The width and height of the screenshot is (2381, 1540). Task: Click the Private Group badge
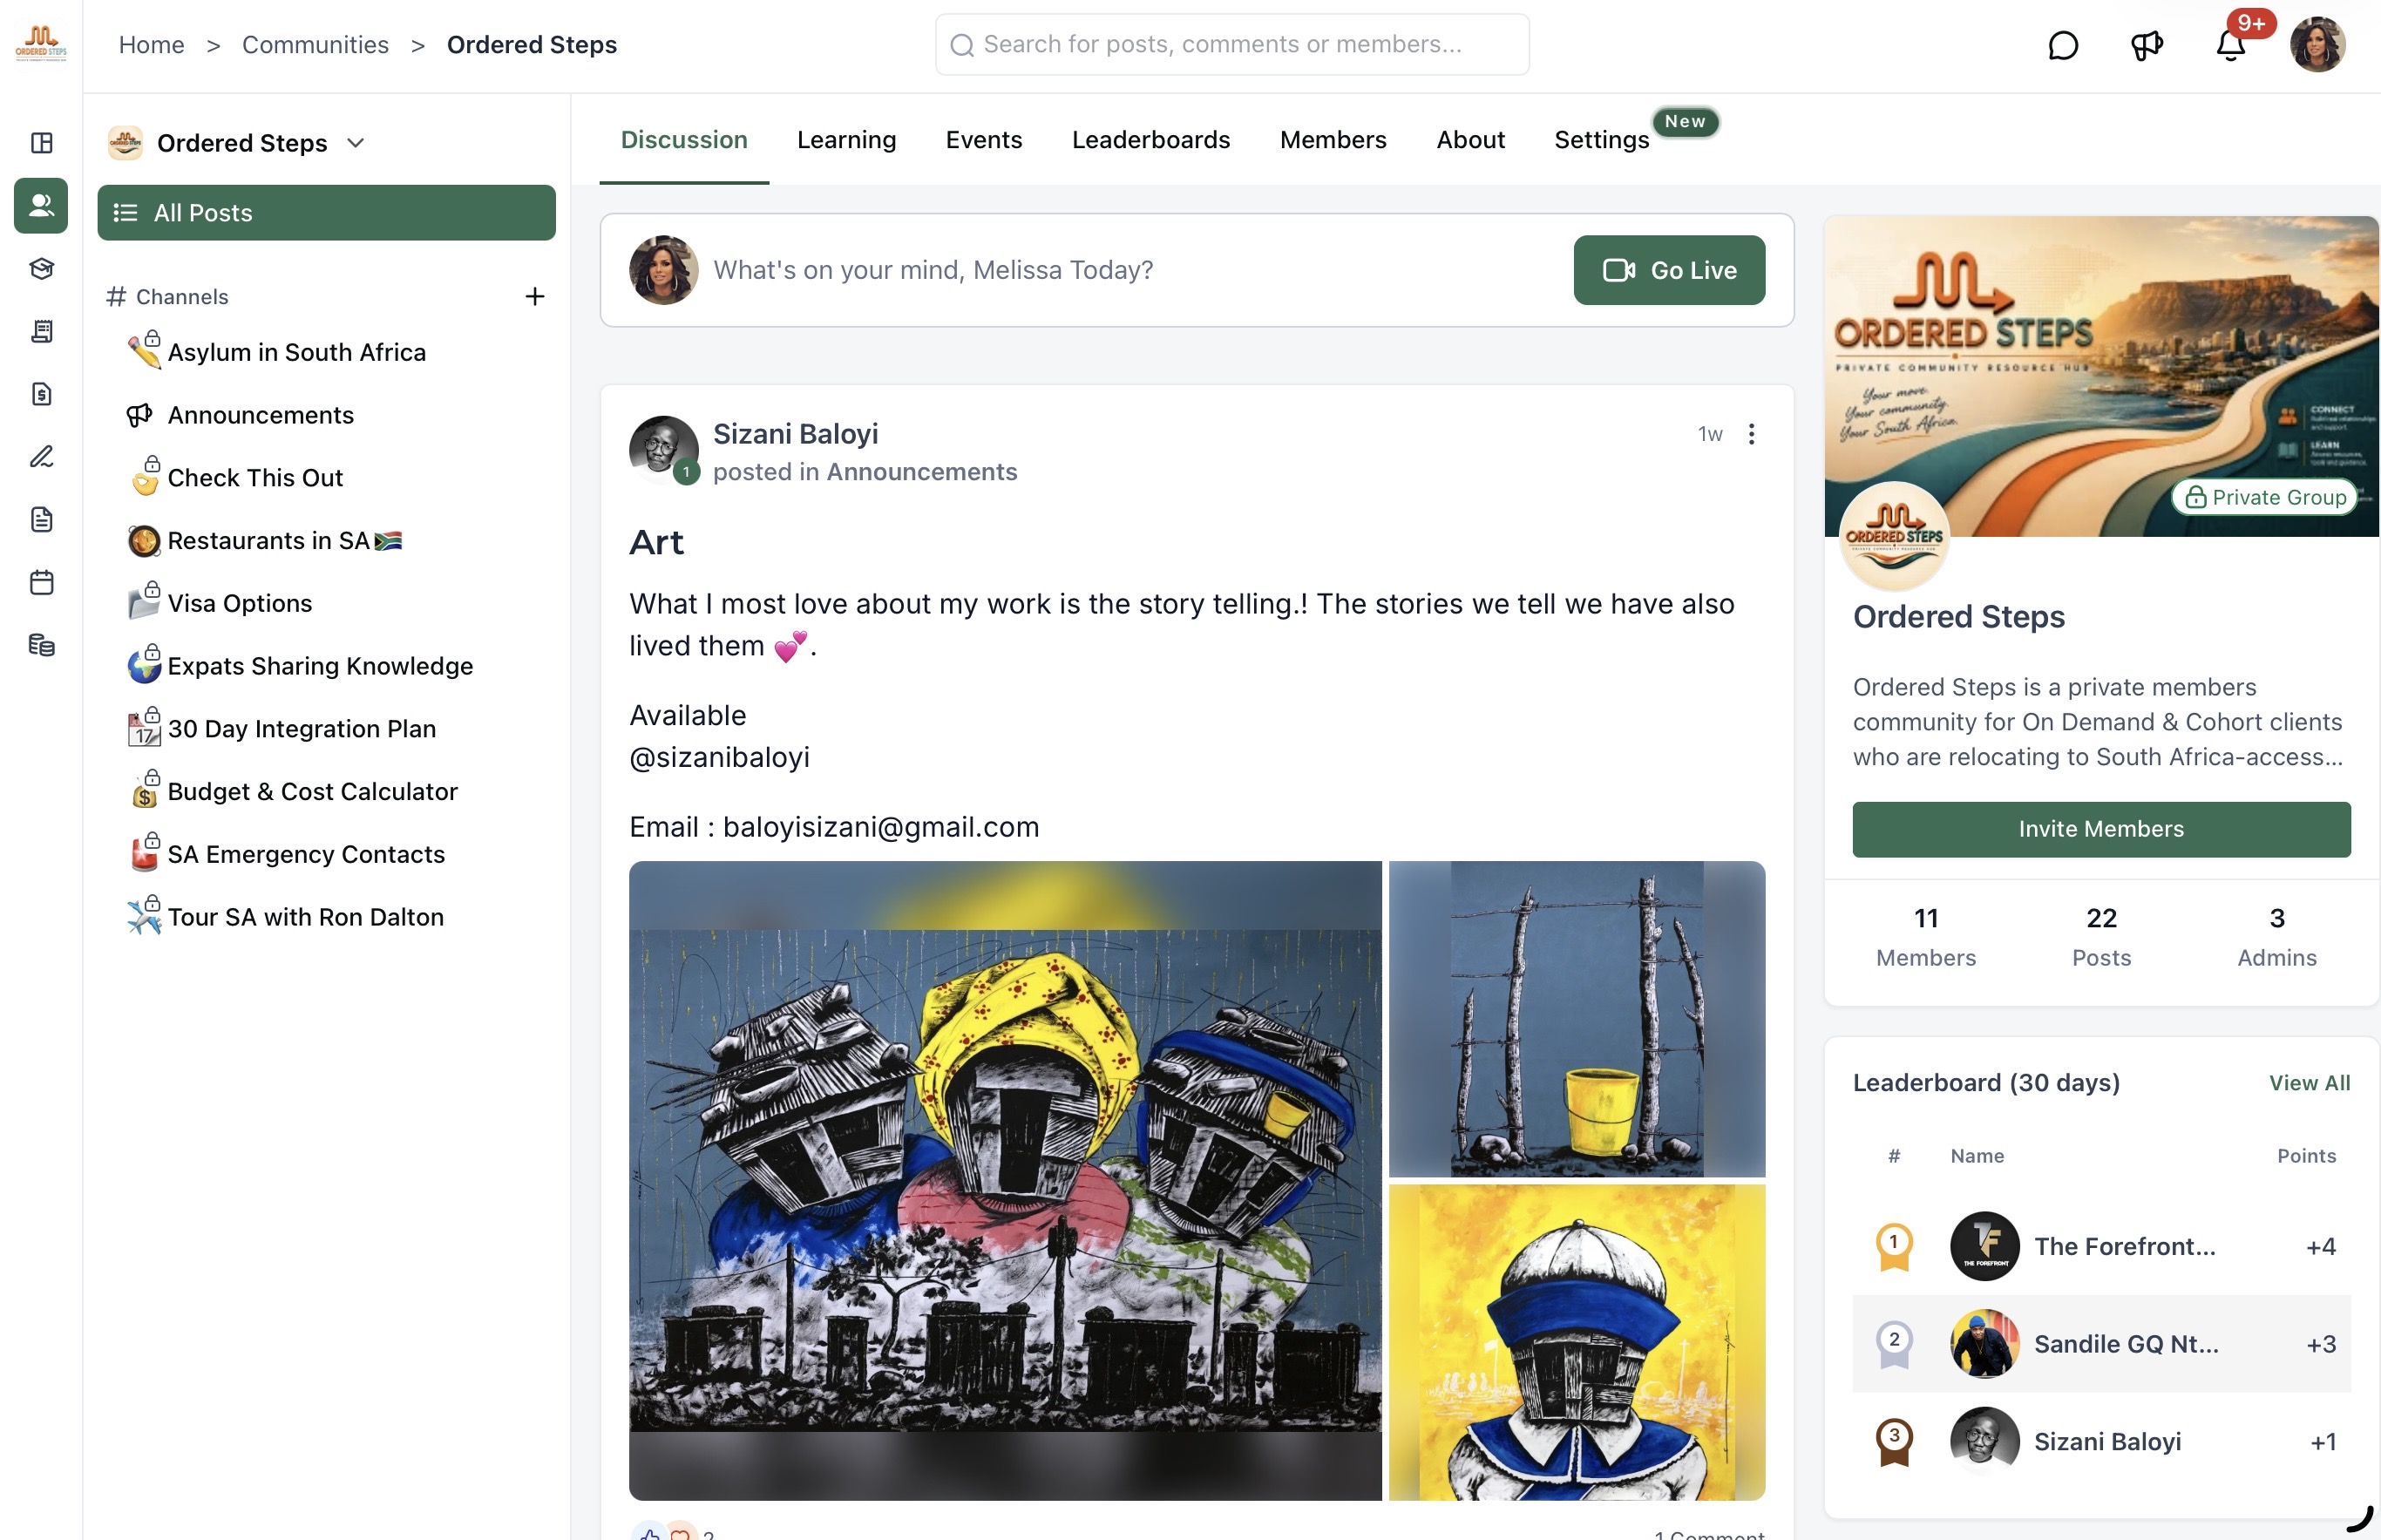pos(2264,497)
